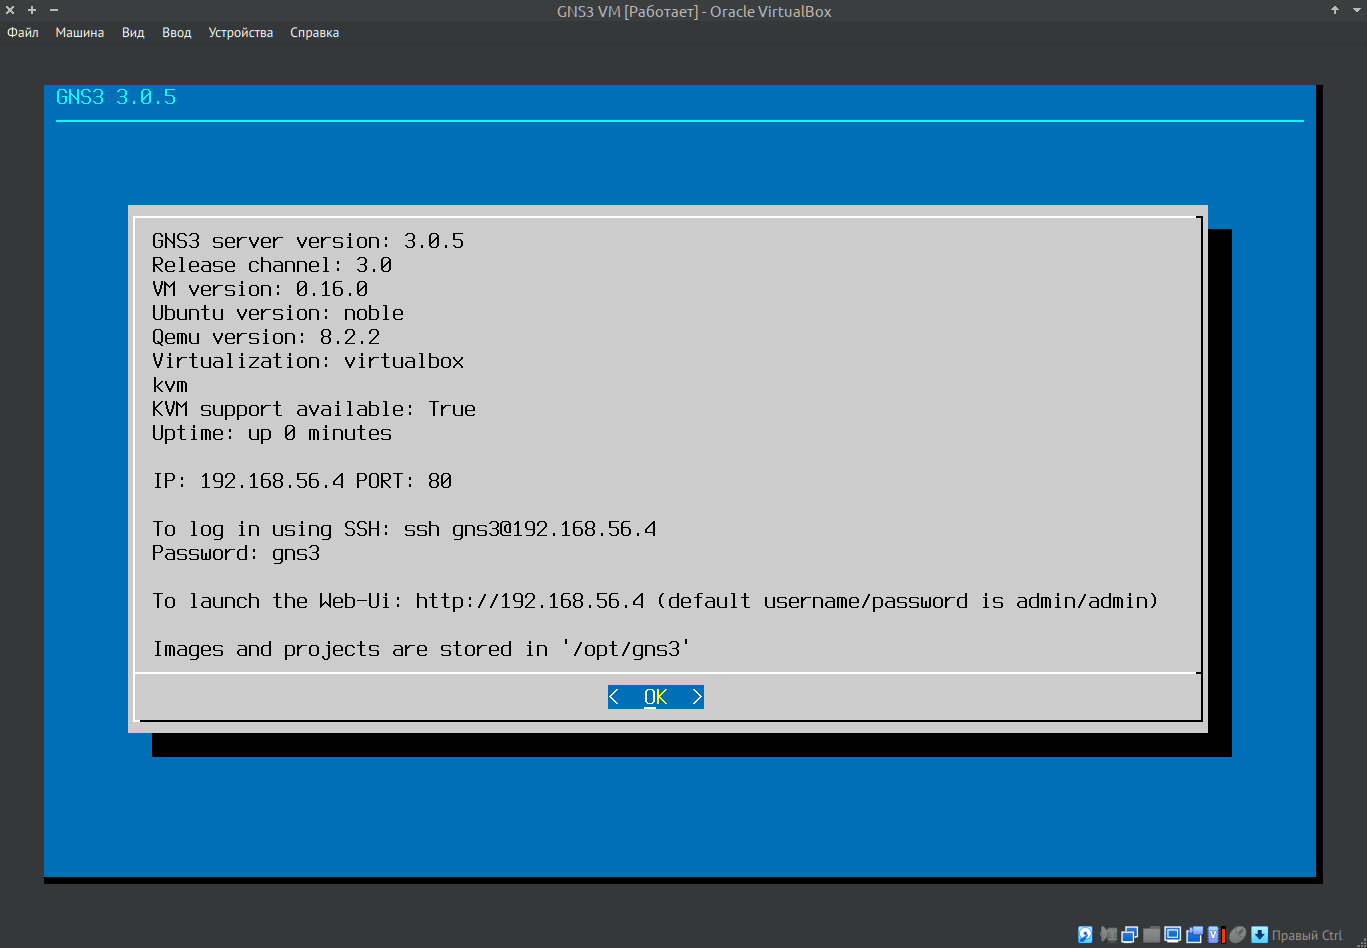Image resolution: width=1367 pixels, height=948 pixels.
Task: Click the display monitor status icon
Action: 1173,935
